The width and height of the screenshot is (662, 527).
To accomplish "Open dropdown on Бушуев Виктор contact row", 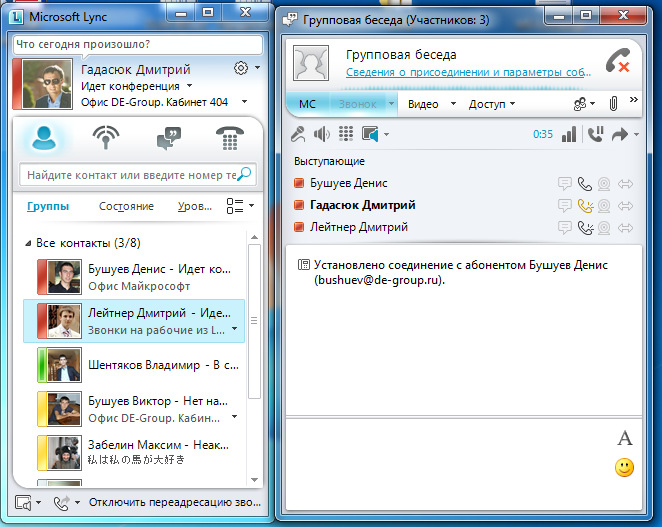I will coord(235,417).
